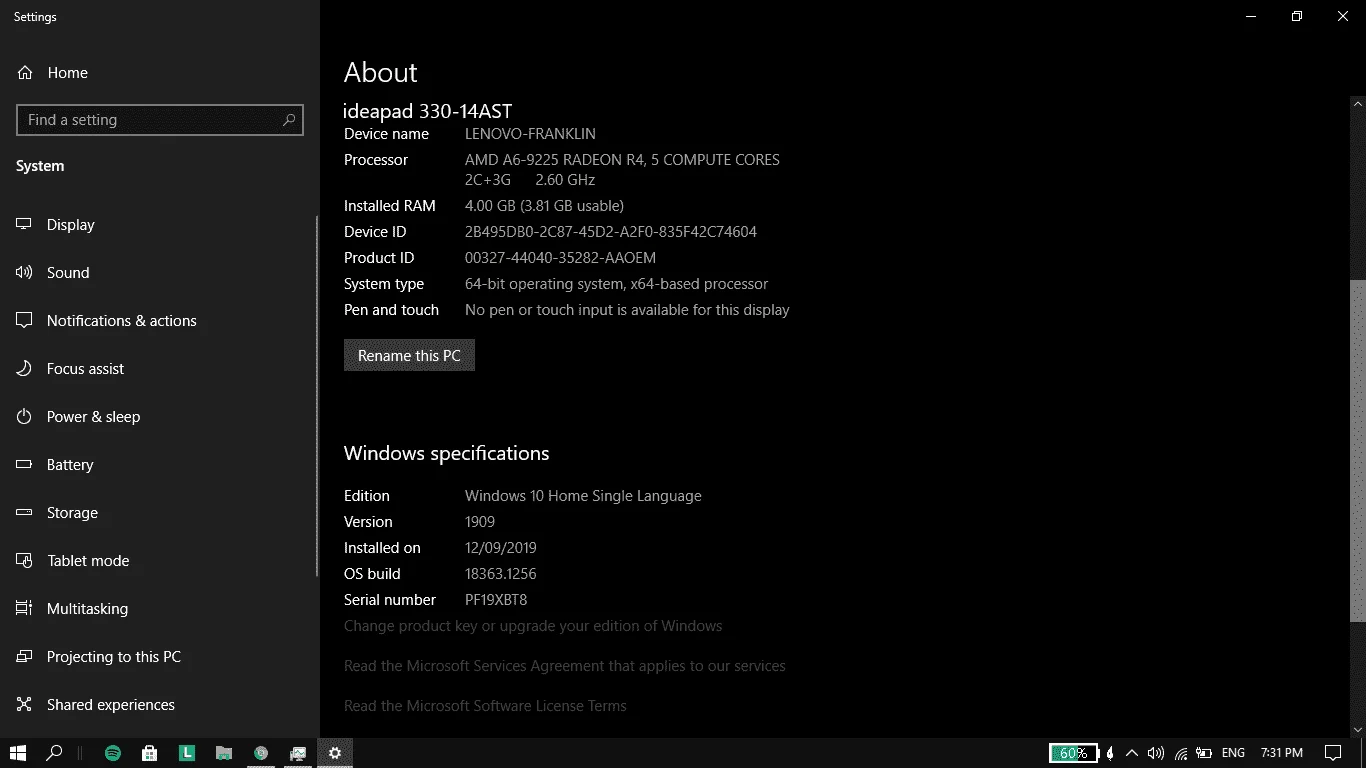Viewport: 1366px width, 768px height.
Task: Show hidden system tray icons
Action: [x=1132, y=753]
